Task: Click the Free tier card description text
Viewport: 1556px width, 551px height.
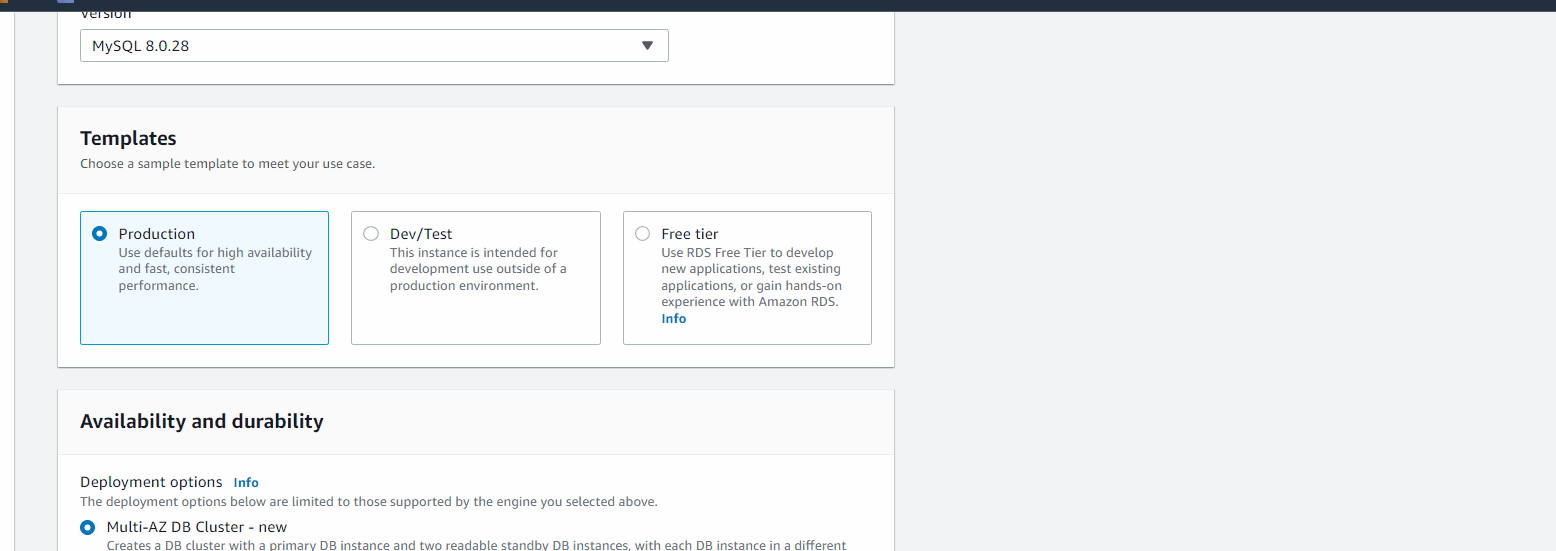Action: point(752,277)
